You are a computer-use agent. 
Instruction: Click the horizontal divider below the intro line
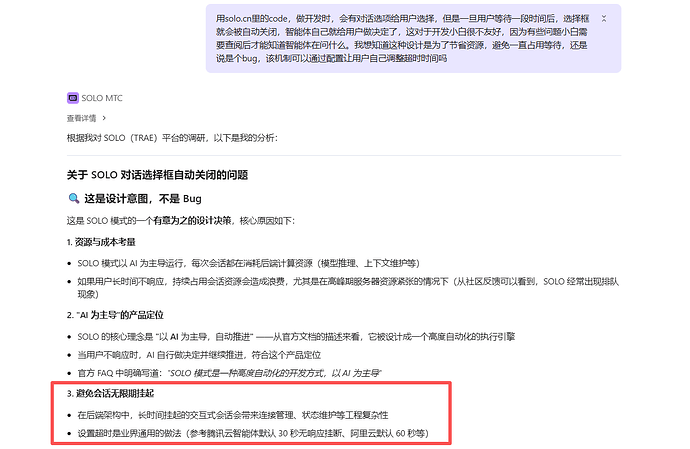344,155
